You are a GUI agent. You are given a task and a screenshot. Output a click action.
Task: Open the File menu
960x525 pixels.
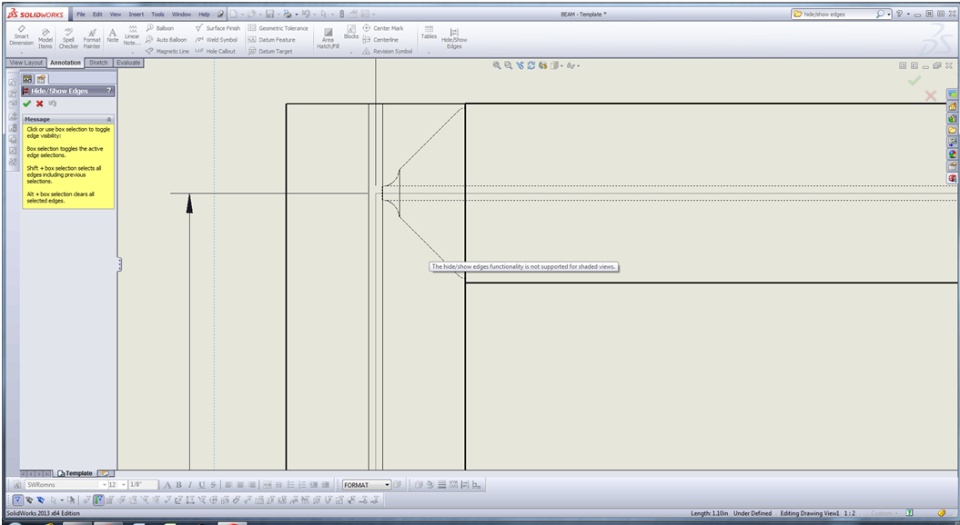pos(81,14)
